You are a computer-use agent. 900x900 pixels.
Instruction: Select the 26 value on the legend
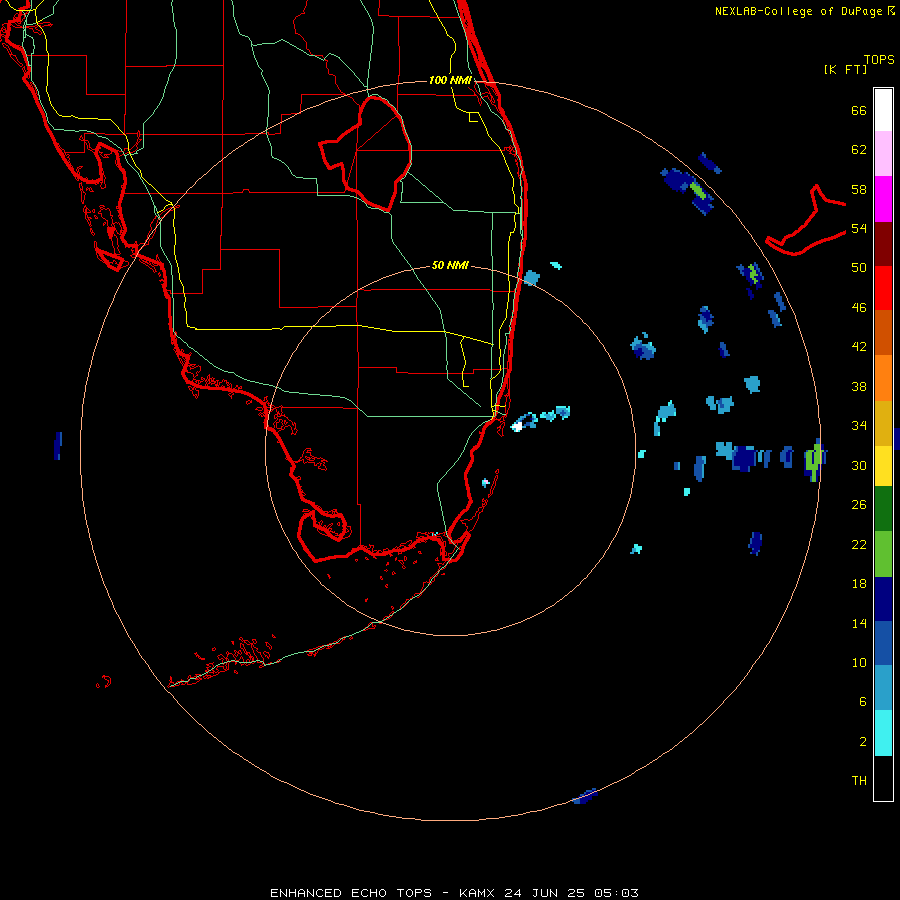[x=859, y=505]
